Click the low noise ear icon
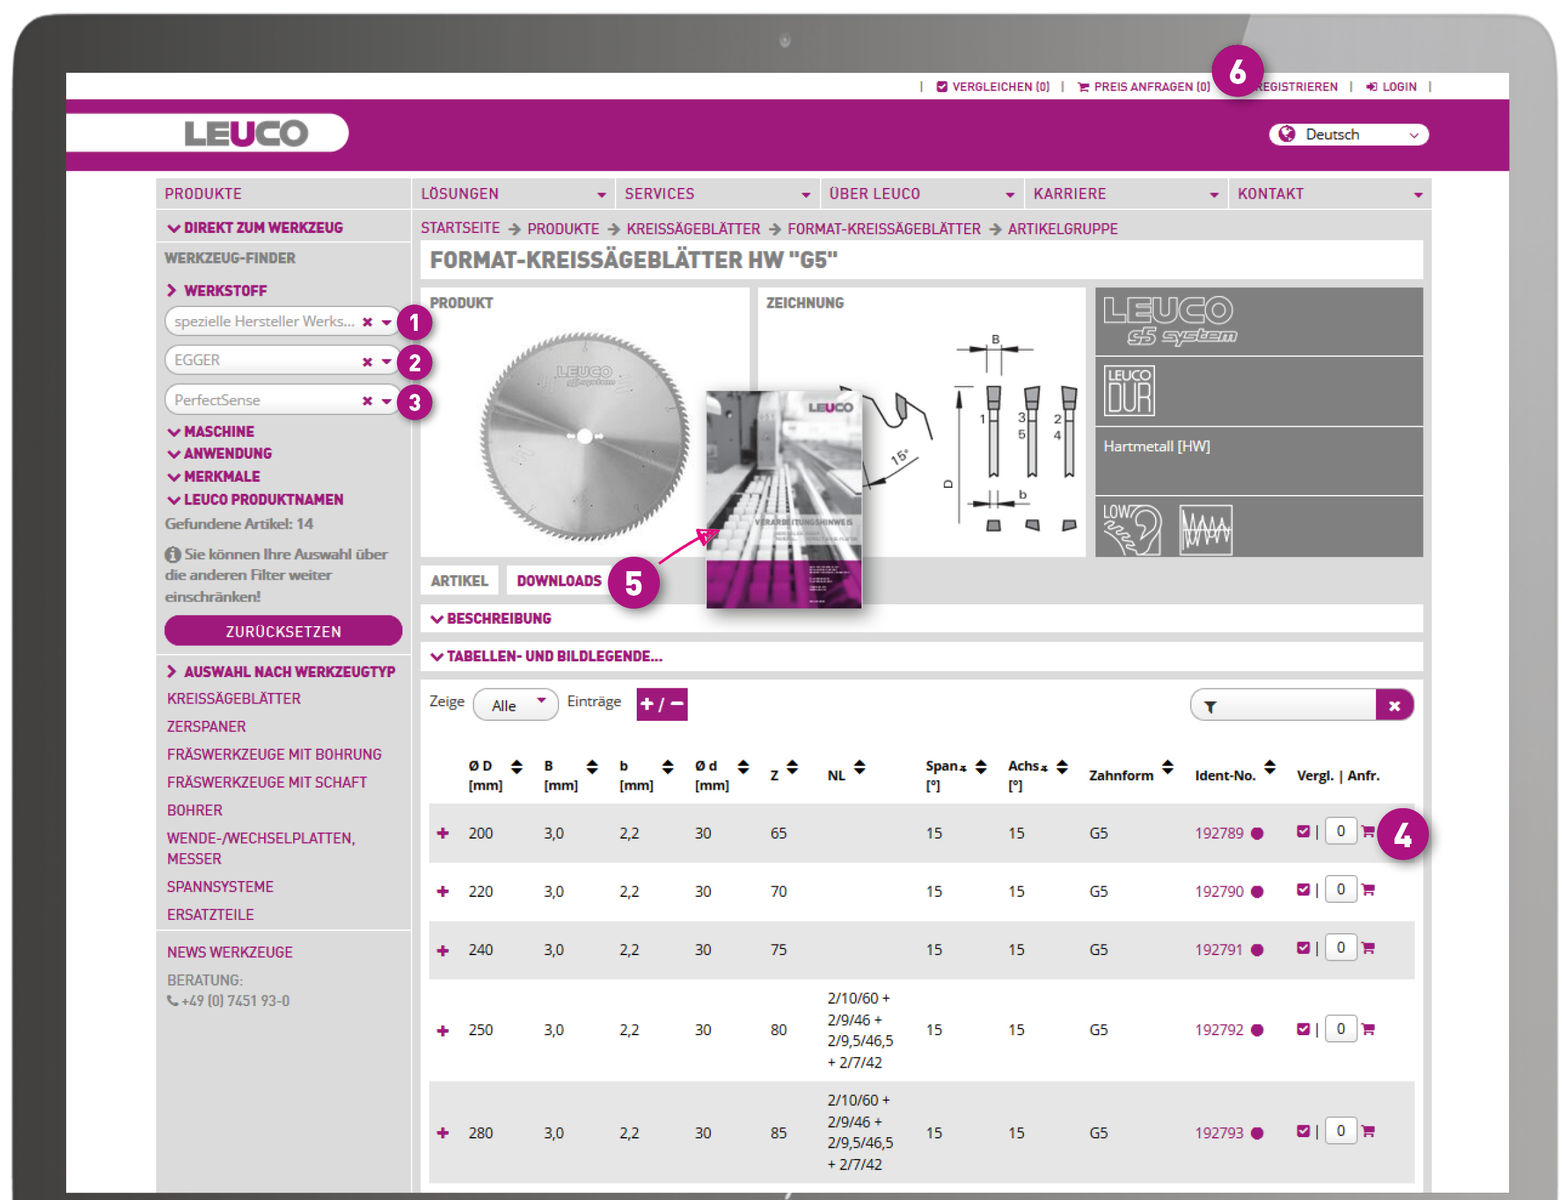This screenshot has height=1200, width=1568. [1132, 529]
